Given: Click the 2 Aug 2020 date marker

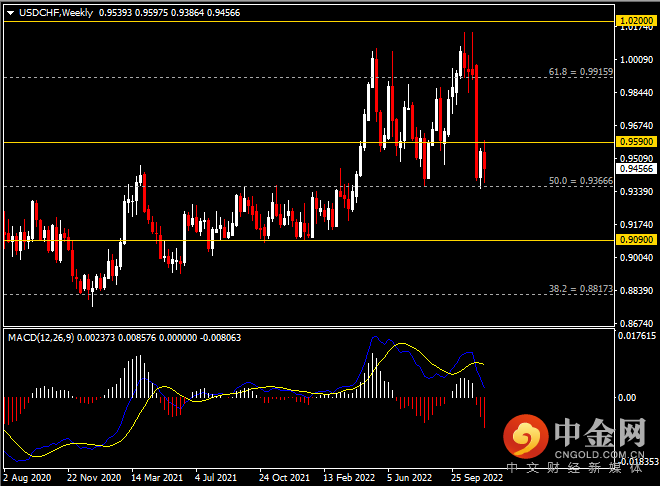Looking at the screenshot, I should [28, 477].
